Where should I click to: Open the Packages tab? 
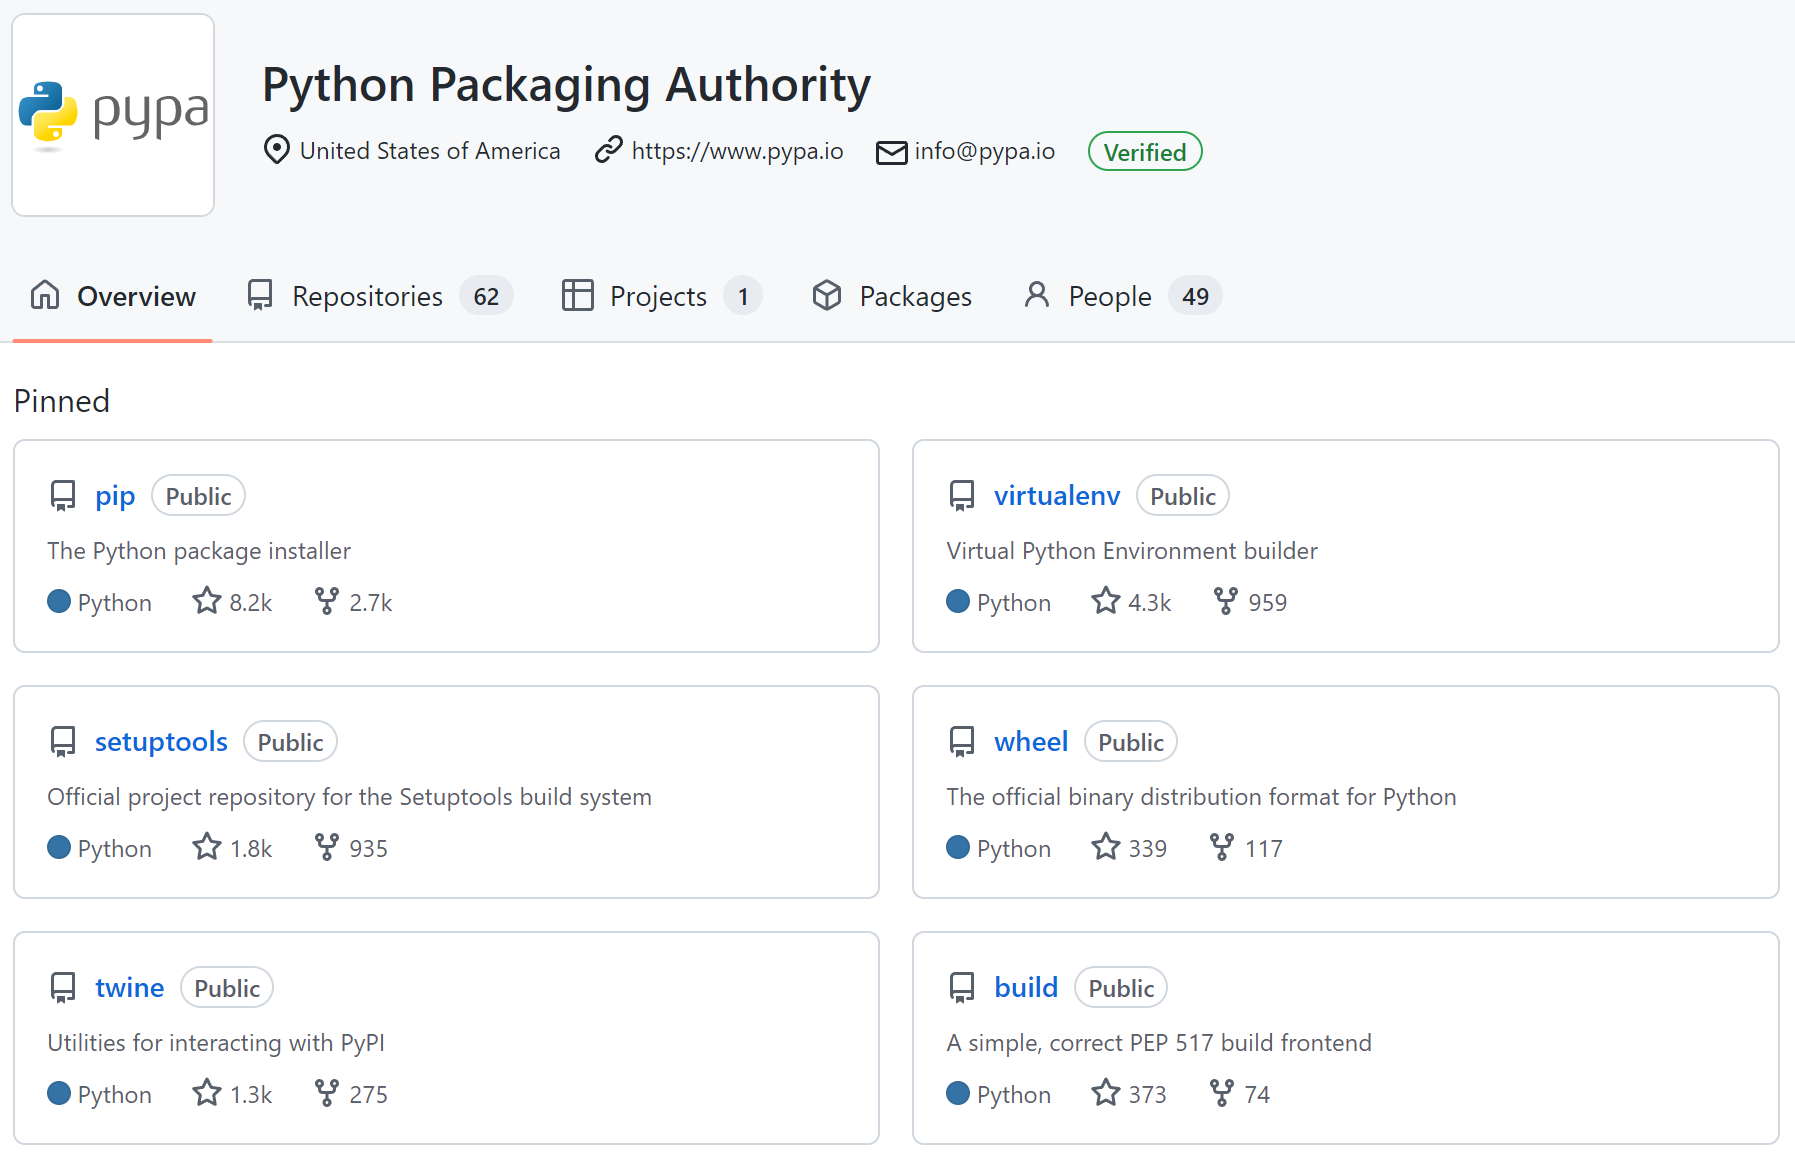pyautogui.click(x=892, y=296)
